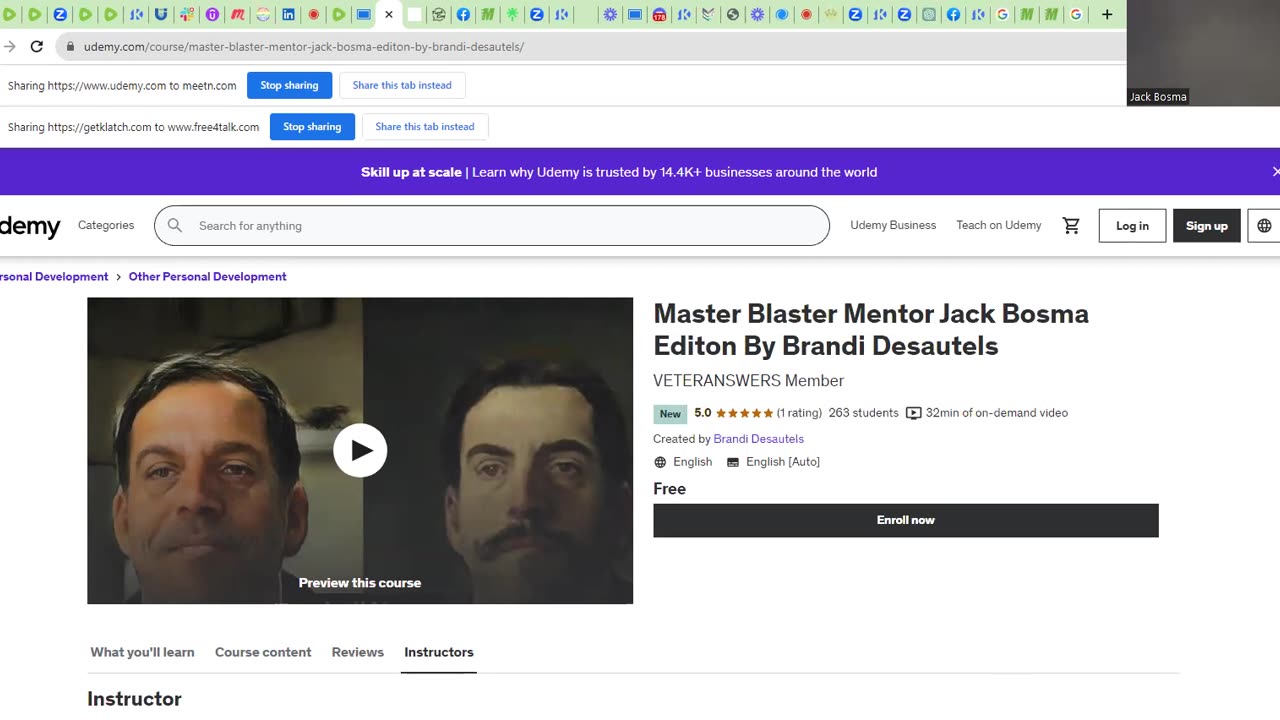Click the search magnifier icon
The image size is (1280, 720).
pyautogui.click(x=175, y=226)
